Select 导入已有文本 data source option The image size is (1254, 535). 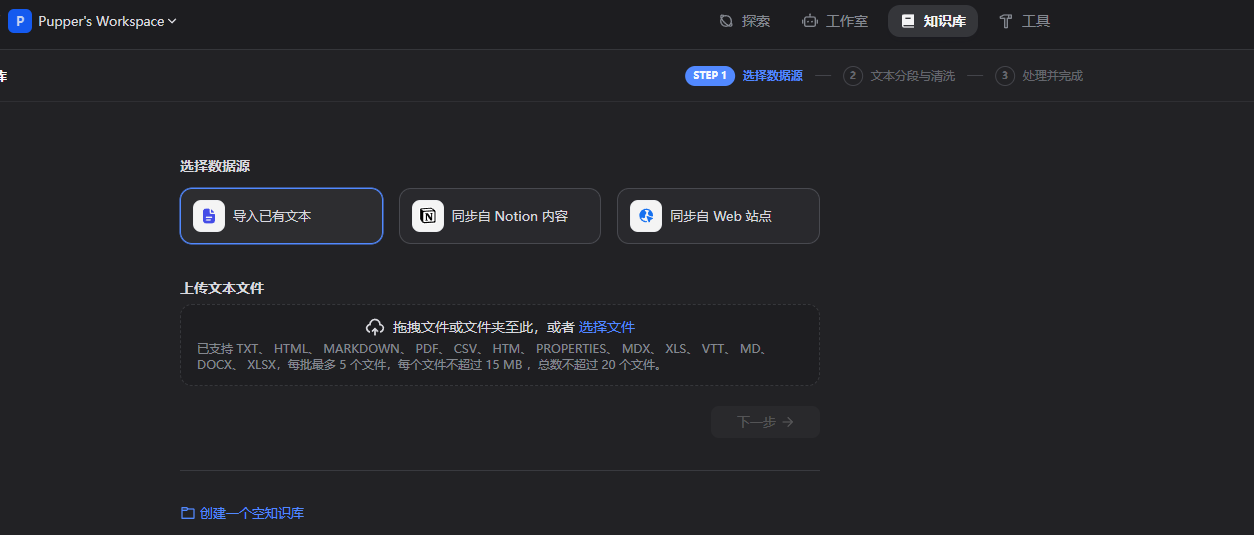click(x=281, y=216)
